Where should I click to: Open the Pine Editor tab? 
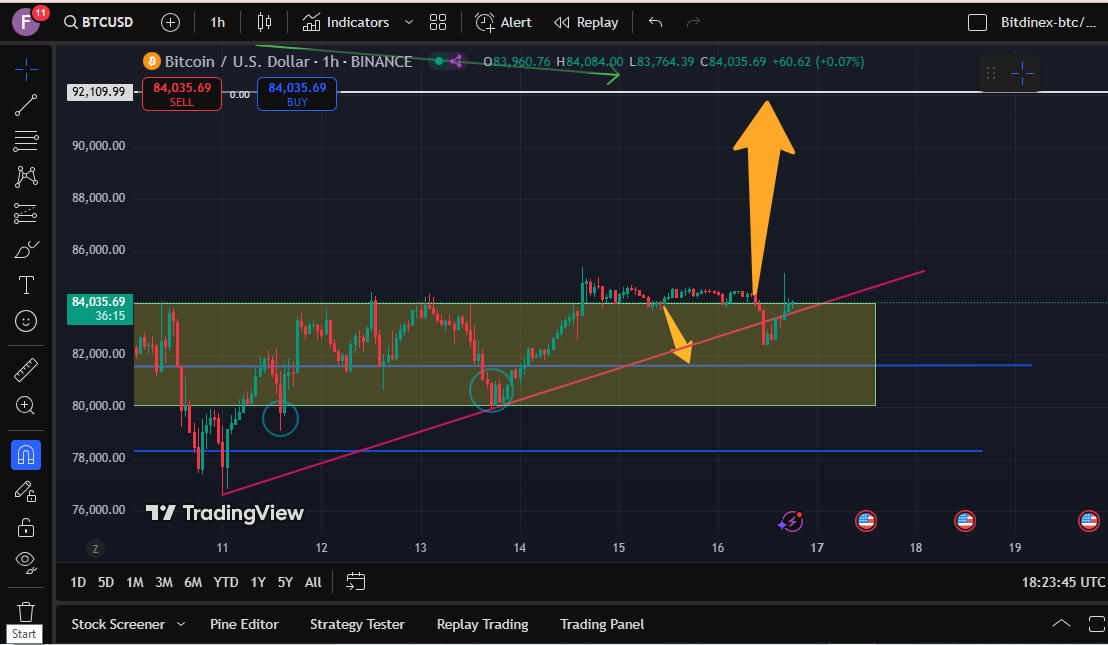244,625
